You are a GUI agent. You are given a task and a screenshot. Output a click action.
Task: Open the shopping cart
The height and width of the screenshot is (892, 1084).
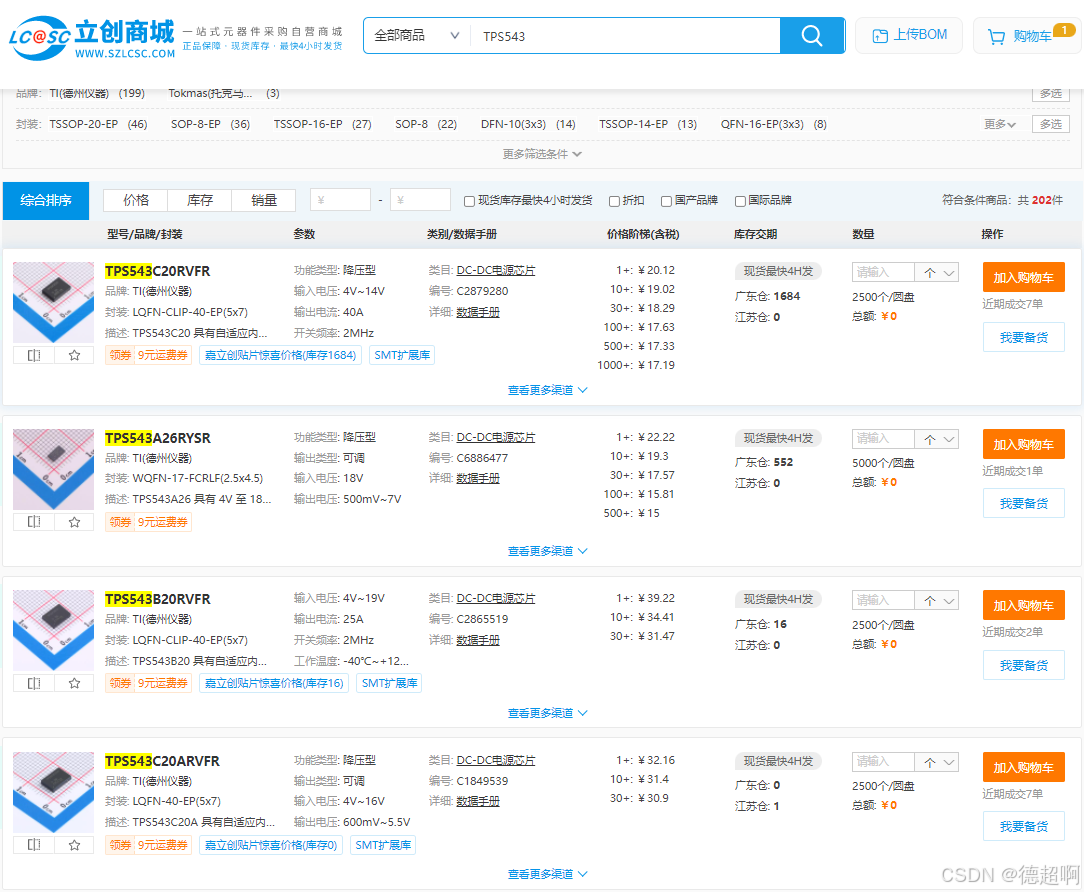pos(1027,35)
